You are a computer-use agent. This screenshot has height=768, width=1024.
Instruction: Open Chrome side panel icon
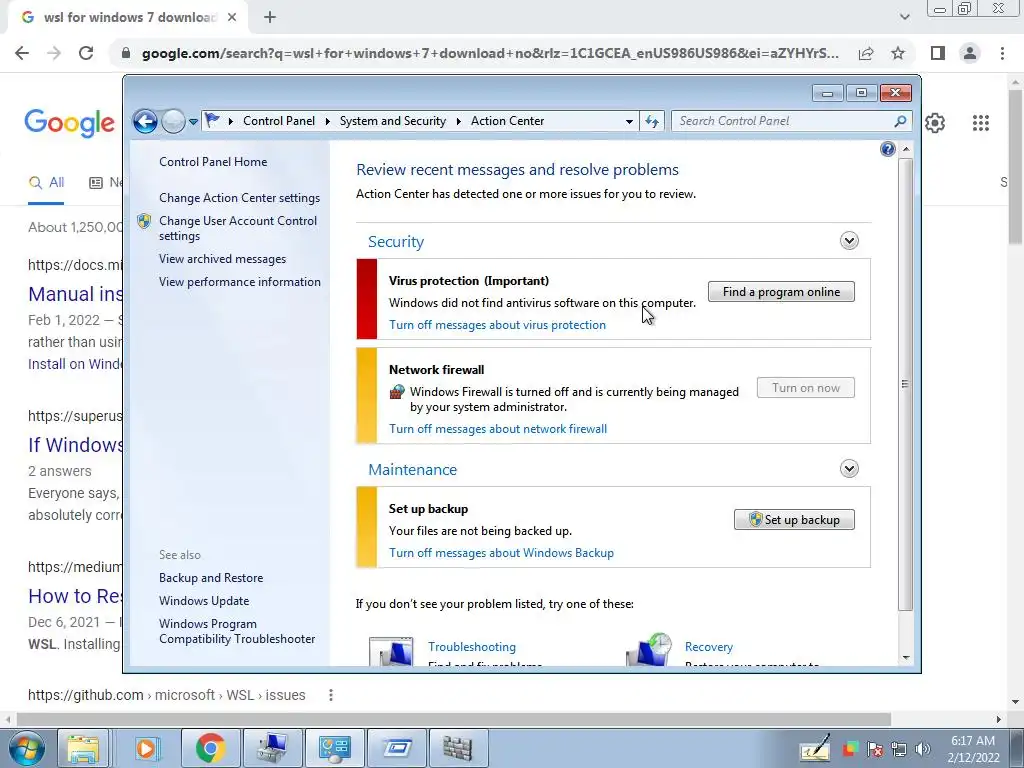click(938, 53)
